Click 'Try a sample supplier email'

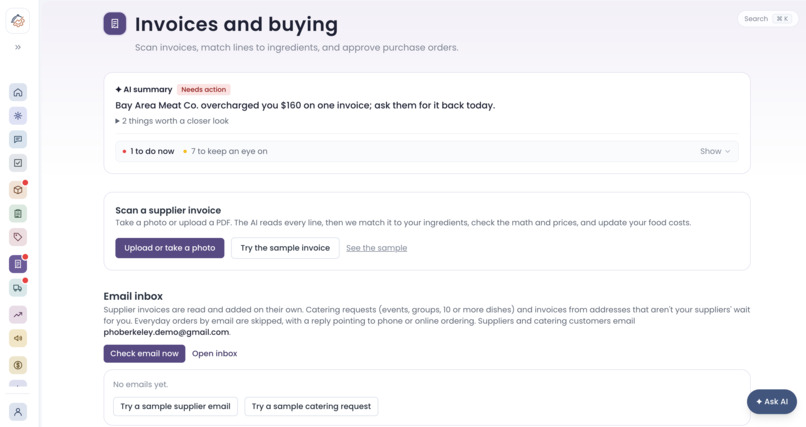[175, 406]
